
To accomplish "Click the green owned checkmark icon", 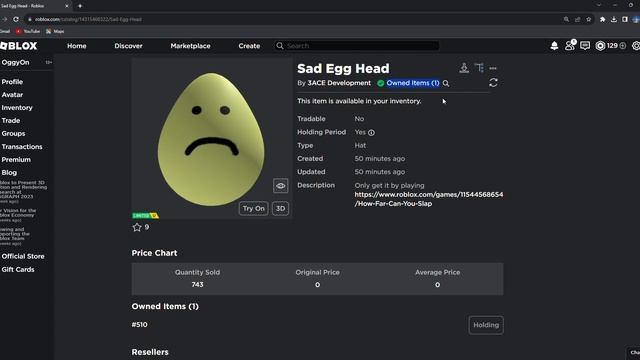I will click(380, 83).
